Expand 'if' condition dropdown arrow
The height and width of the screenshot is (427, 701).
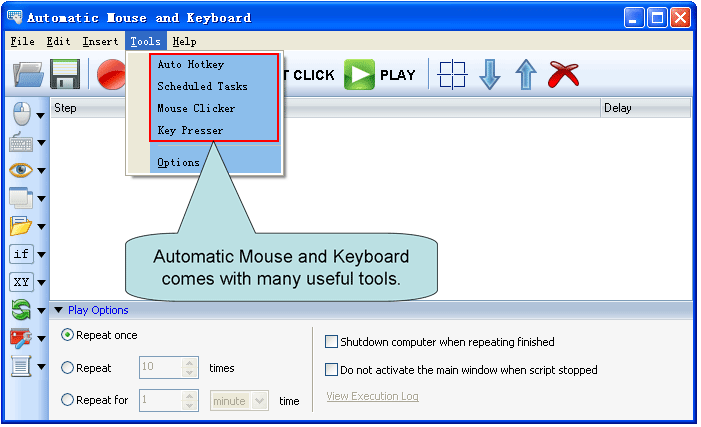(42, 255)
